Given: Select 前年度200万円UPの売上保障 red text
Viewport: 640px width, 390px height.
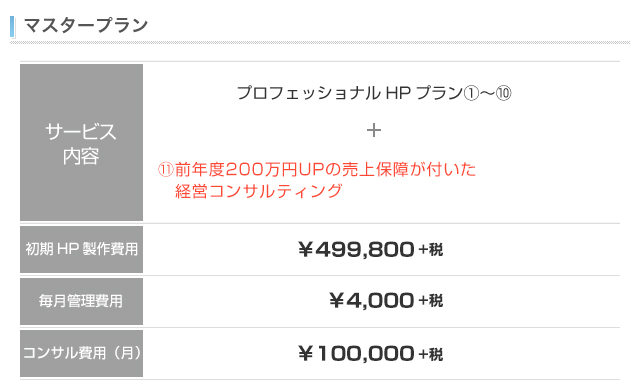Looking at the screenshot, I should point(291,169).
